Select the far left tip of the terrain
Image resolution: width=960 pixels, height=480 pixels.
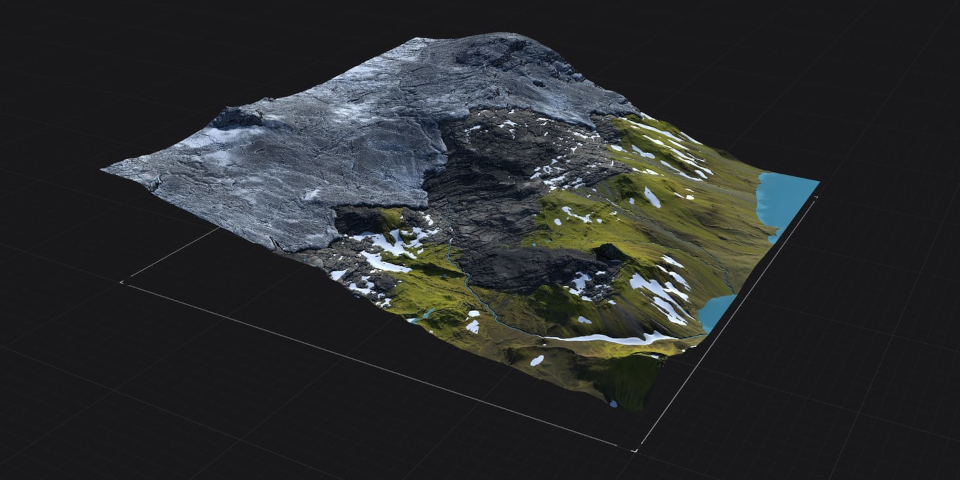[x=107, y=171]
